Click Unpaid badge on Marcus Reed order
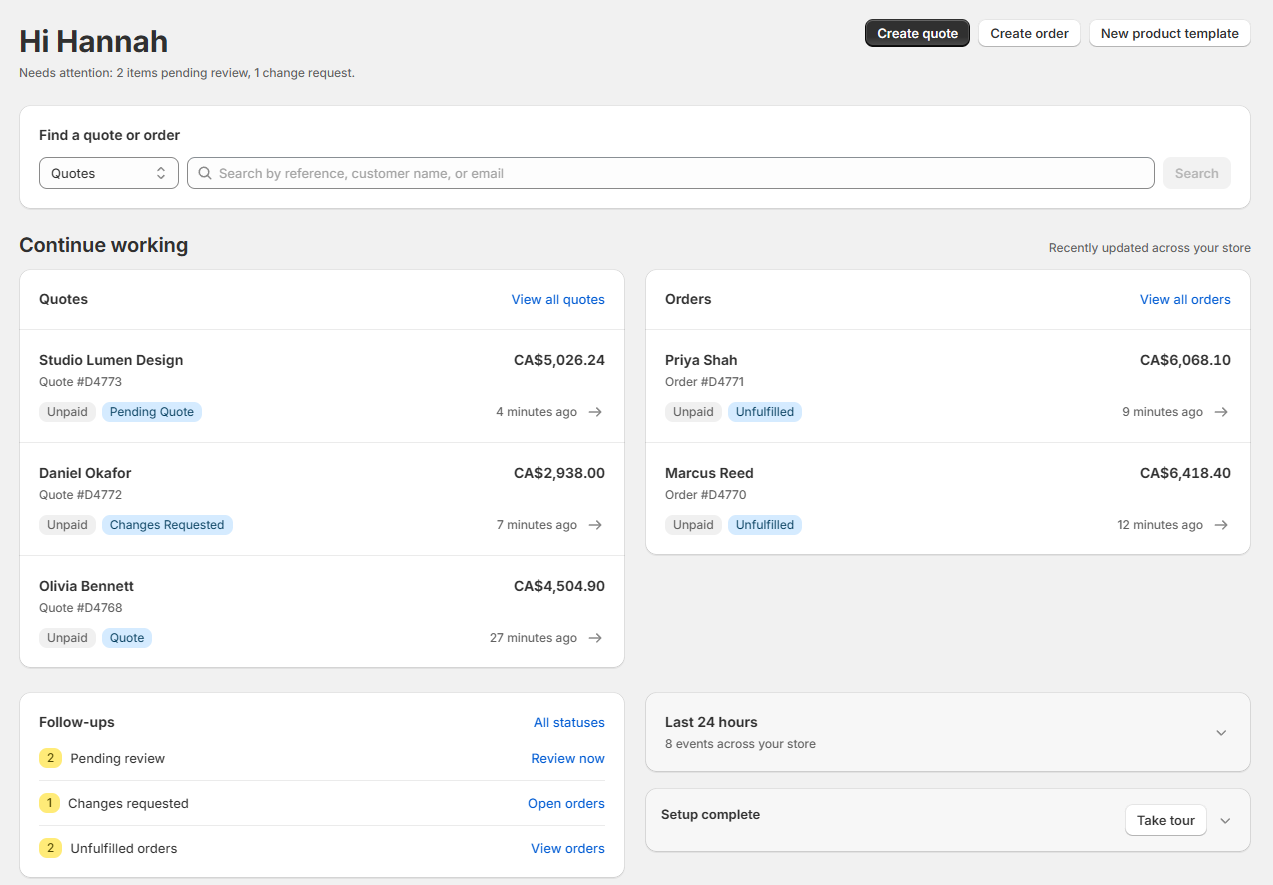This screenshot has width=1273, height=885. [x=693, y=525]
